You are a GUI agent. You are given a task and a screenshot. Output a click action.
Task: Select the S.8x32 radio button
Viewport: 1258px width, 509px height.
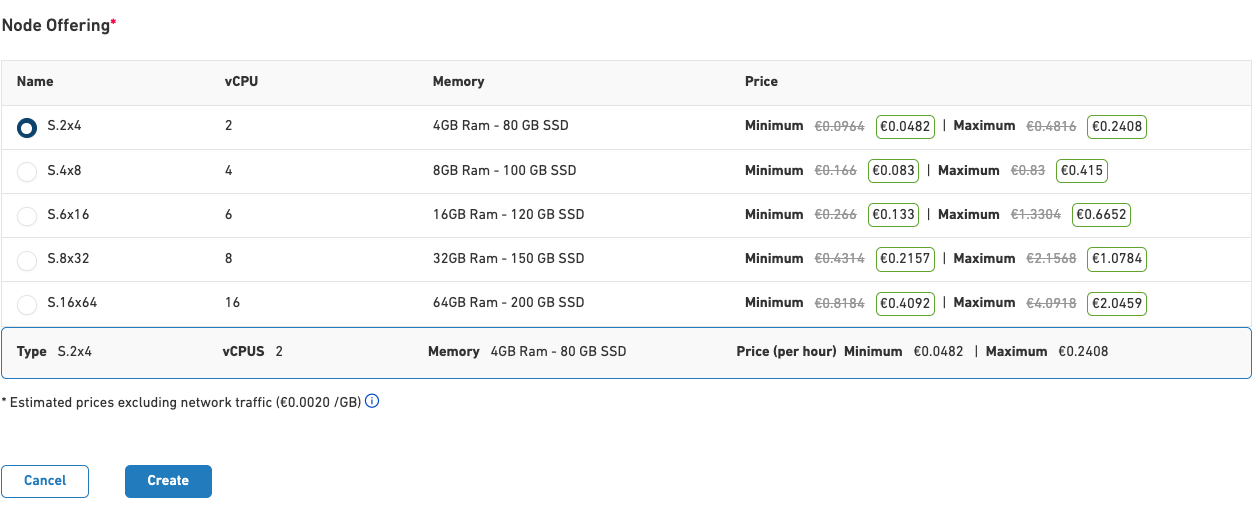point(27,260)
